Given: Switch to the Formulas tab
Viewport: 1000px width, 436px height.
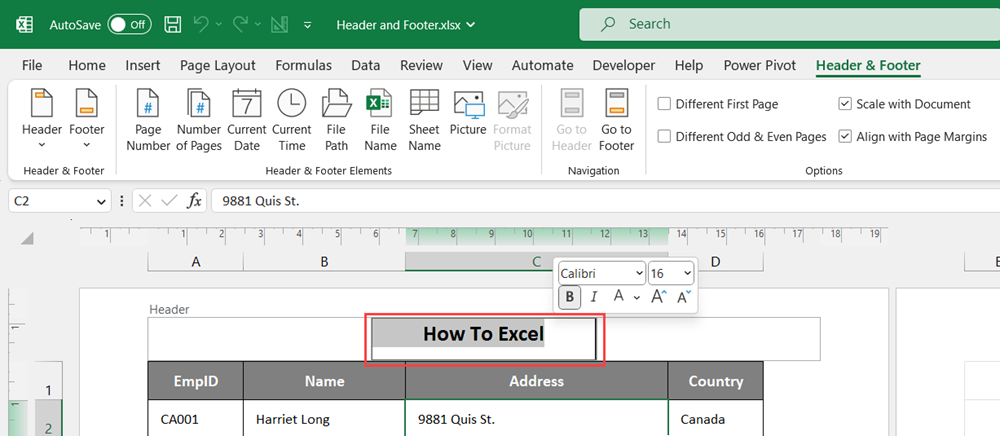Looking at the screenshot, I should pyautogui.click(x=304, y=65).
